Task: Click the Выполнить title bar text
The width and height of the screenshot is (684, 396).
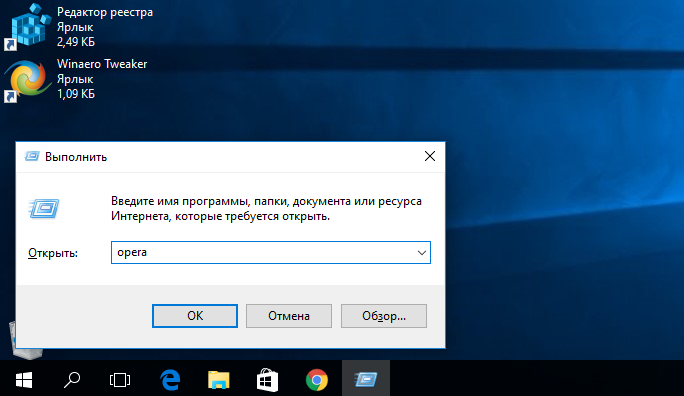Action: coord(76,157)
